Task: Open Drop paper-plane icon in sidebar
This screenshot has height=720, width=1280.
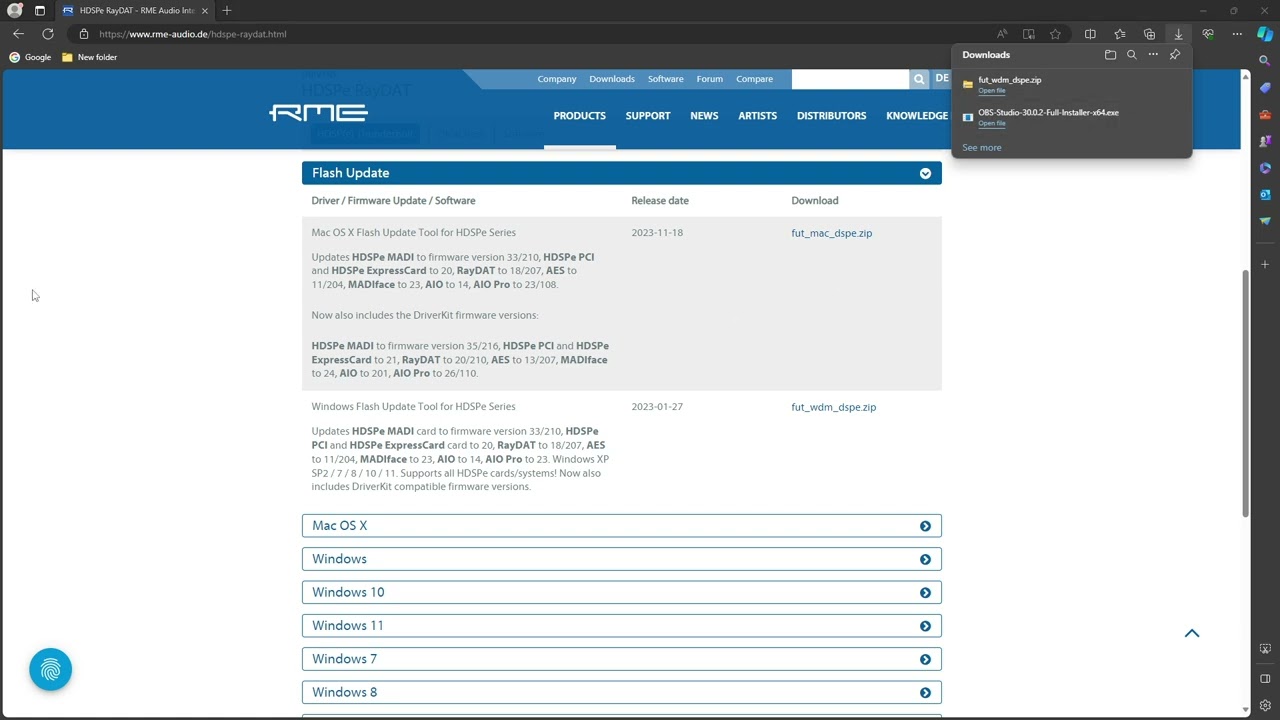Action: (1265, 221)
